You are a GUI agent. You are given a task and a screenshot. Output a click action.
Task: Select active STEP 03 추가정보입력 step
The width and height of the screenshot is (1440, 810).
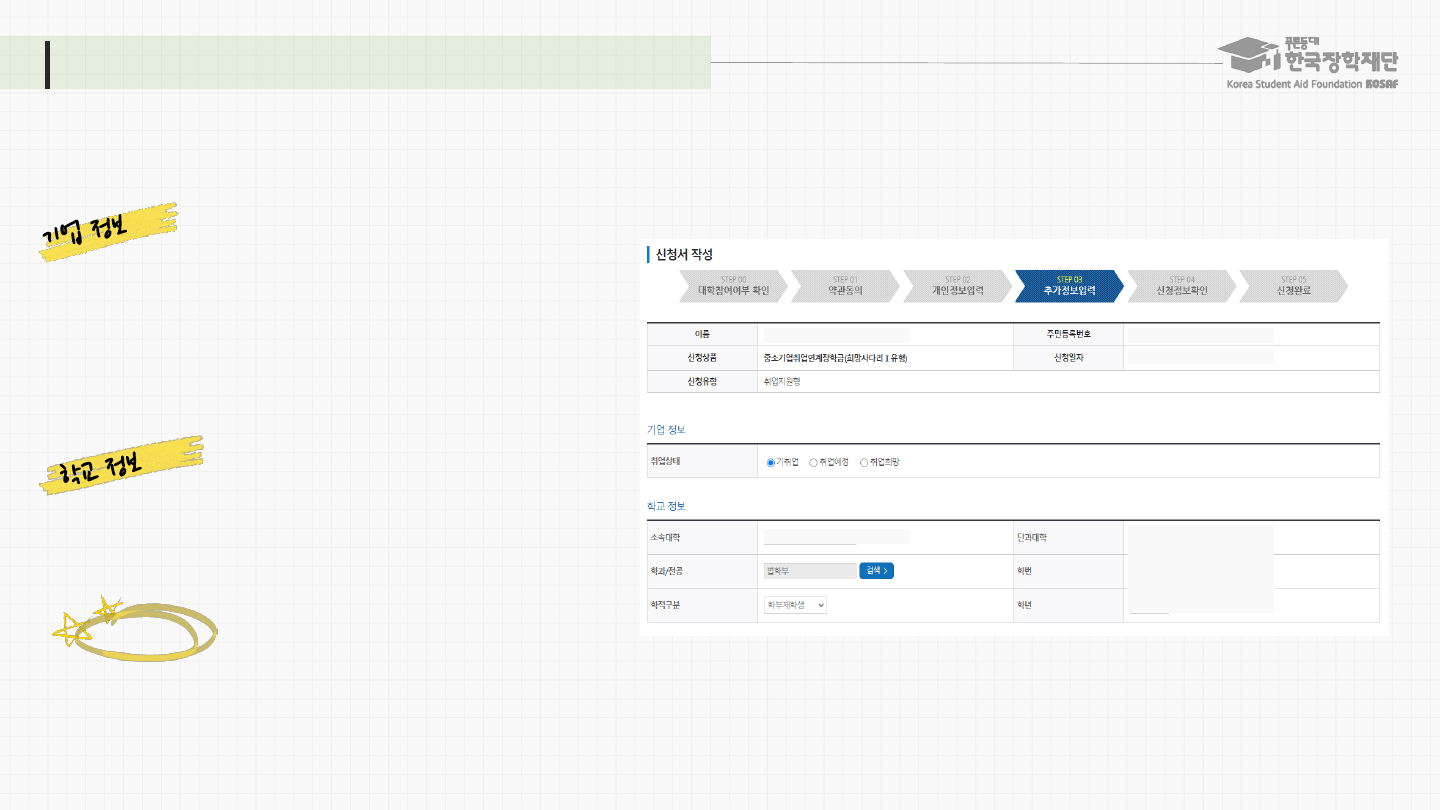(x=1069, y=286)
